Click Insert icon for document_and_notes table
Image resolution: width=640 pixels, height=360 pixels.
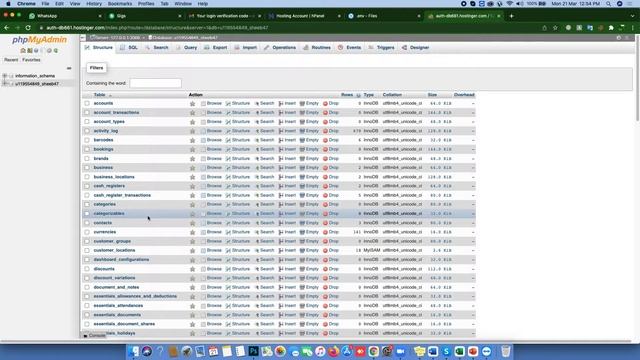click(x=281, y=287)
